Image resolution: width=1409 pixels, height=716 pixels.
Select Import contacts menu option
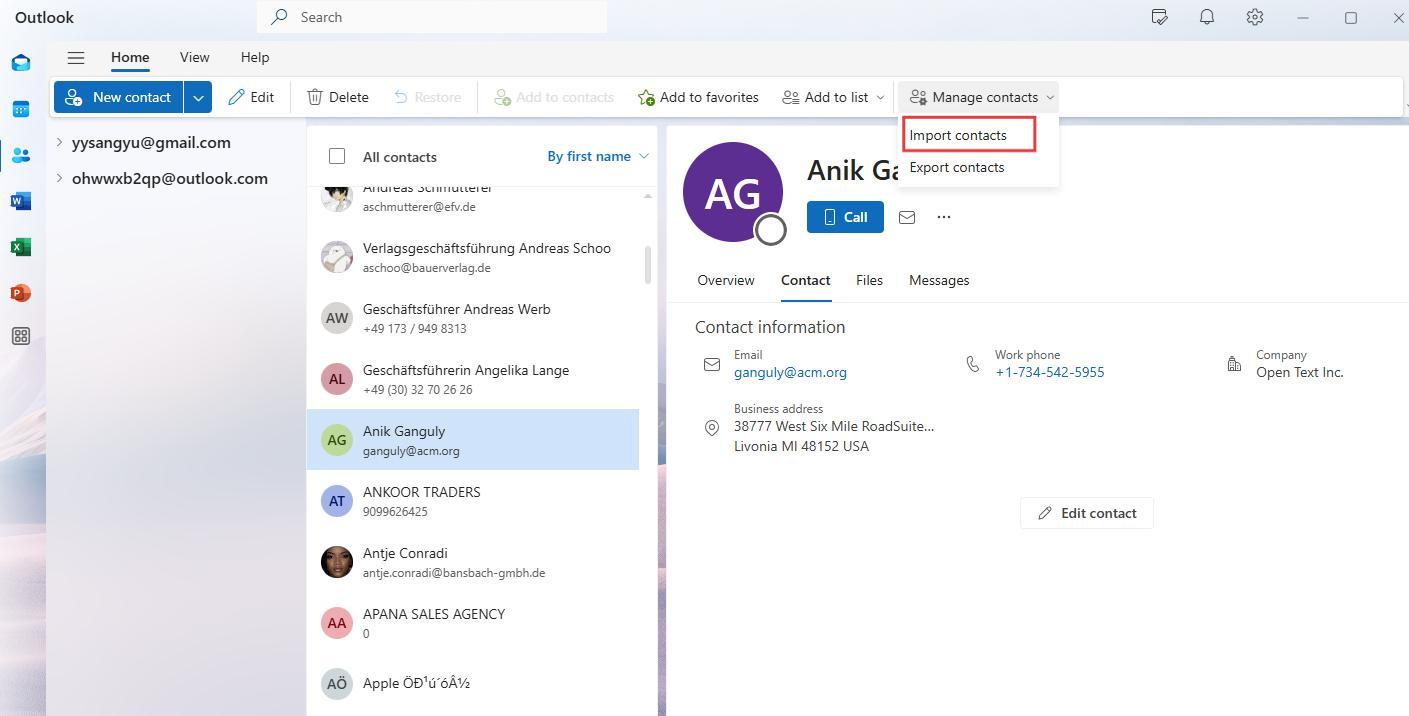958,135
